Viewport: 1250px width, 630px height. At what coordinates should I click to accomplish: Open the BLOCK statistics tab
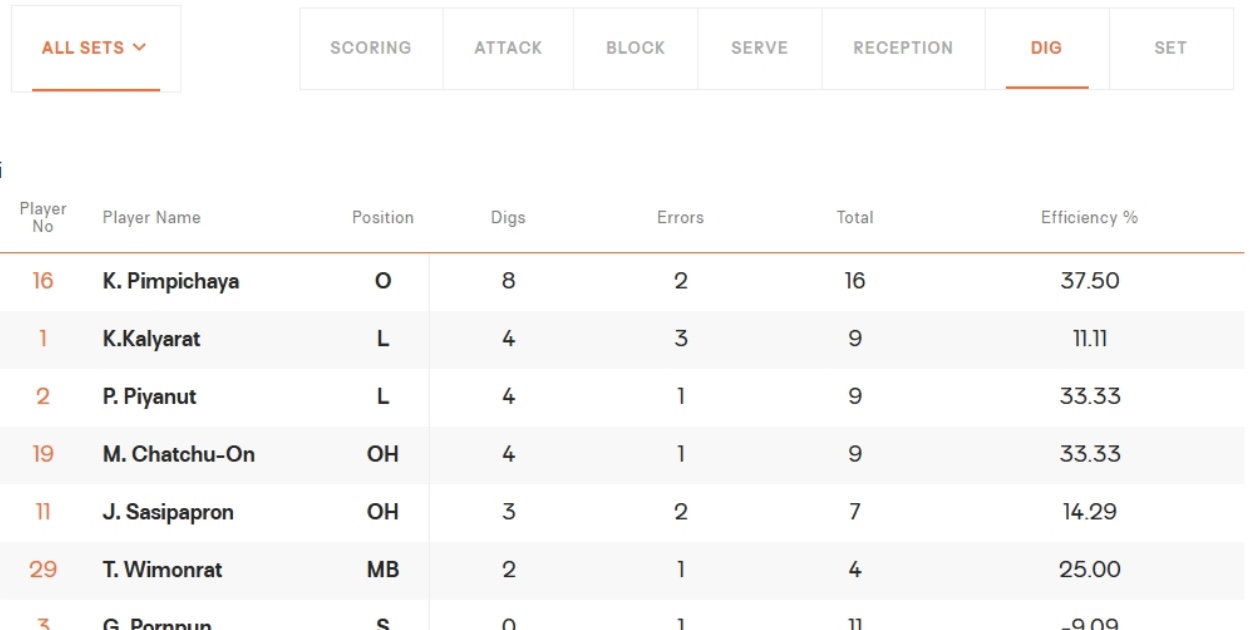[635, 48]
